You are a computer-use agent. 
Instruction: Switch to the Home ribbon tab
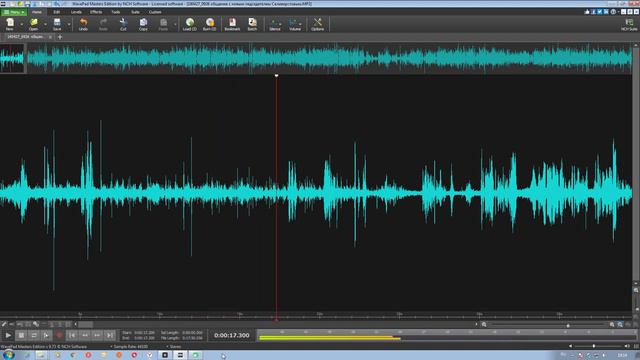point(37,12)
